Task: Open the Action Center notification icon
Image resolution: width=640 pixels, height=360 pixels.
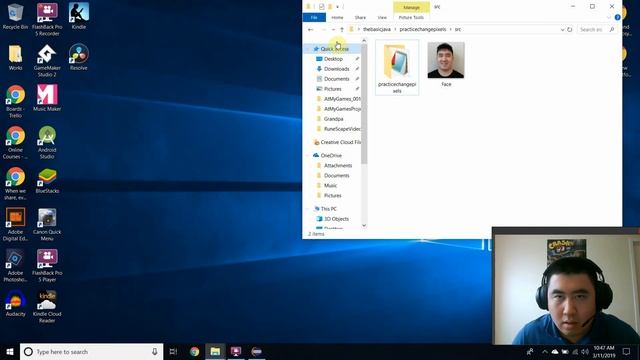Action: tap(626, 351)
